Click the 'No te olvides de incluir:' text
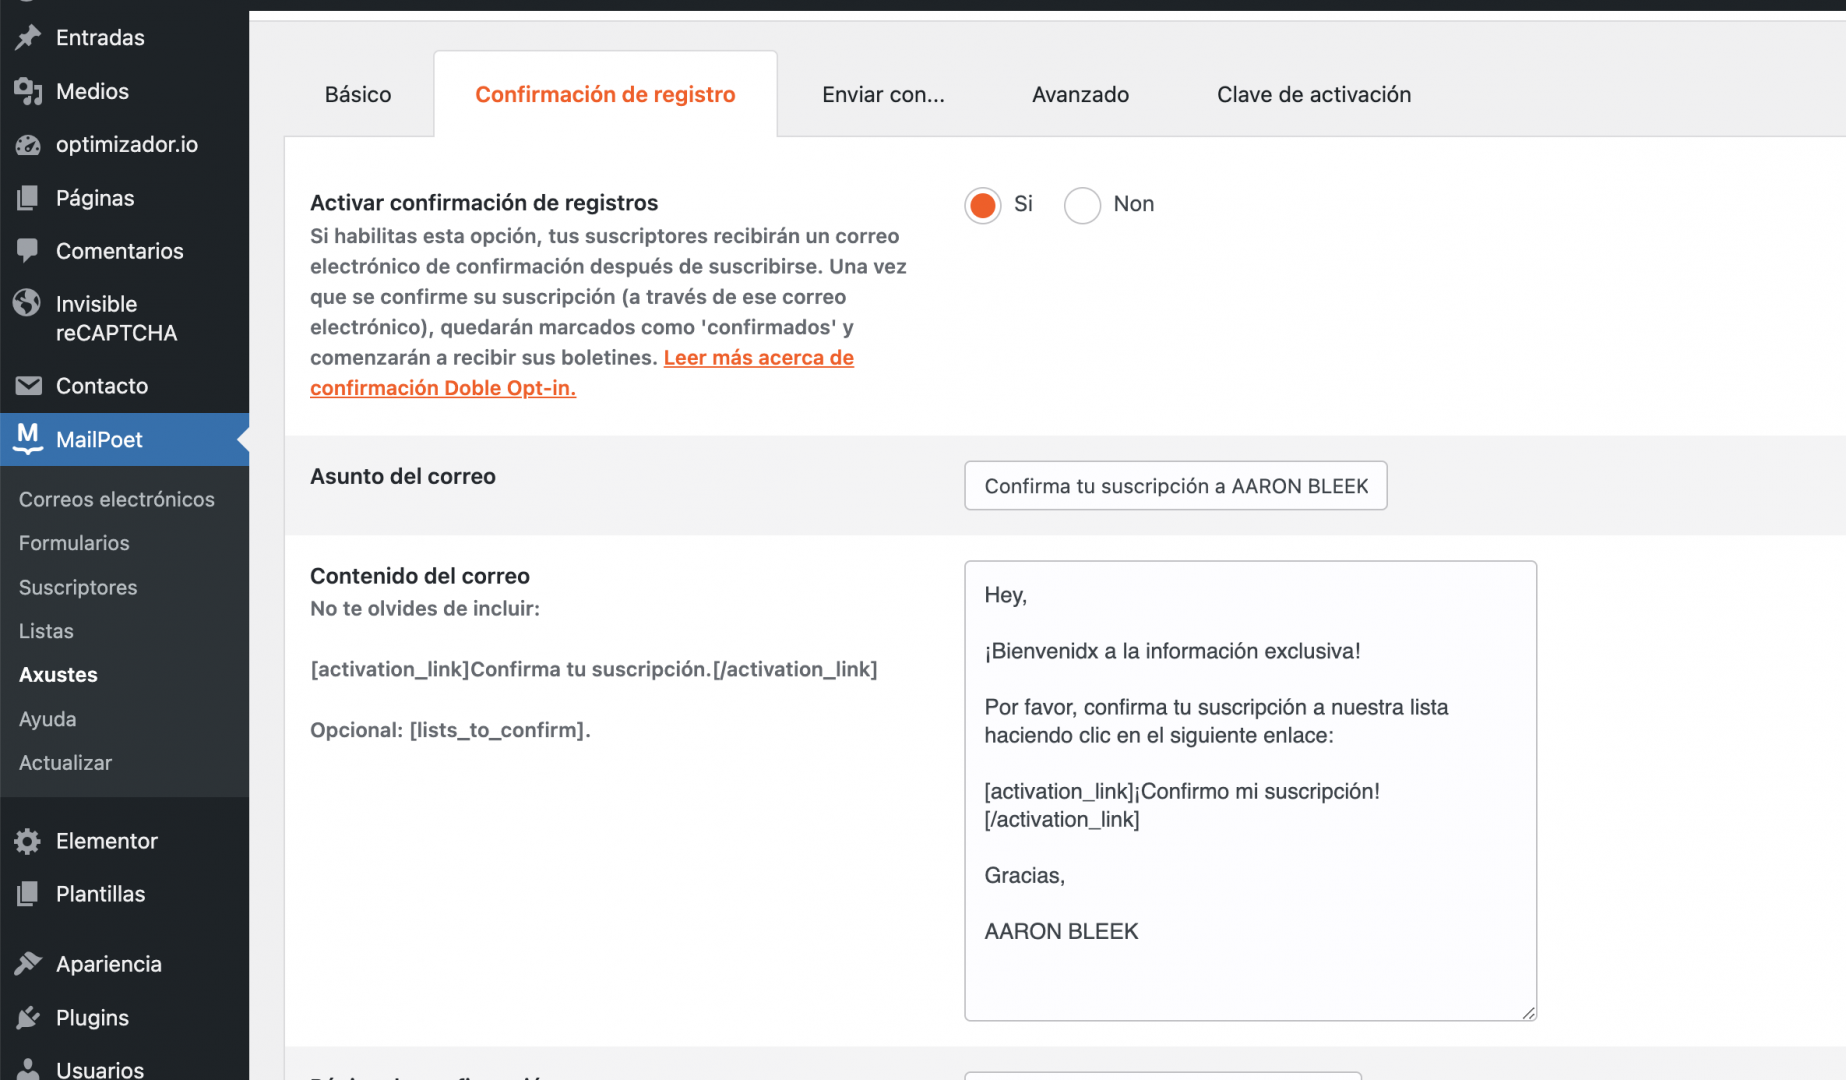The image size is (1846, 1080). pos(425,608)
